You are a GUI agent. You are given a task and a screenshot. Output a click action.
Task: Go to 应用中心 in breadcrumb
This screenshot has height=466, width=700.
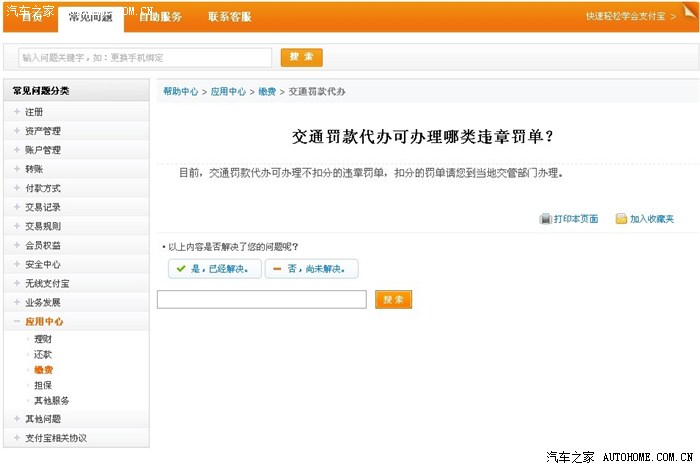(x=228, y=92)
